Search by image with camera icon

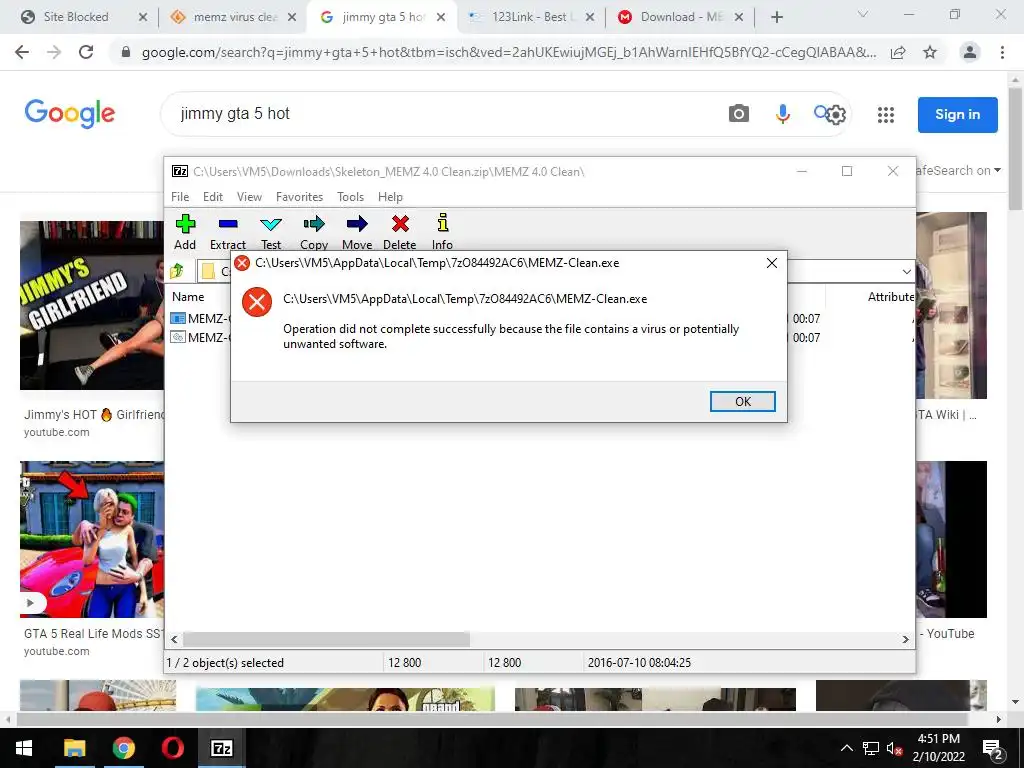(739, 114)
